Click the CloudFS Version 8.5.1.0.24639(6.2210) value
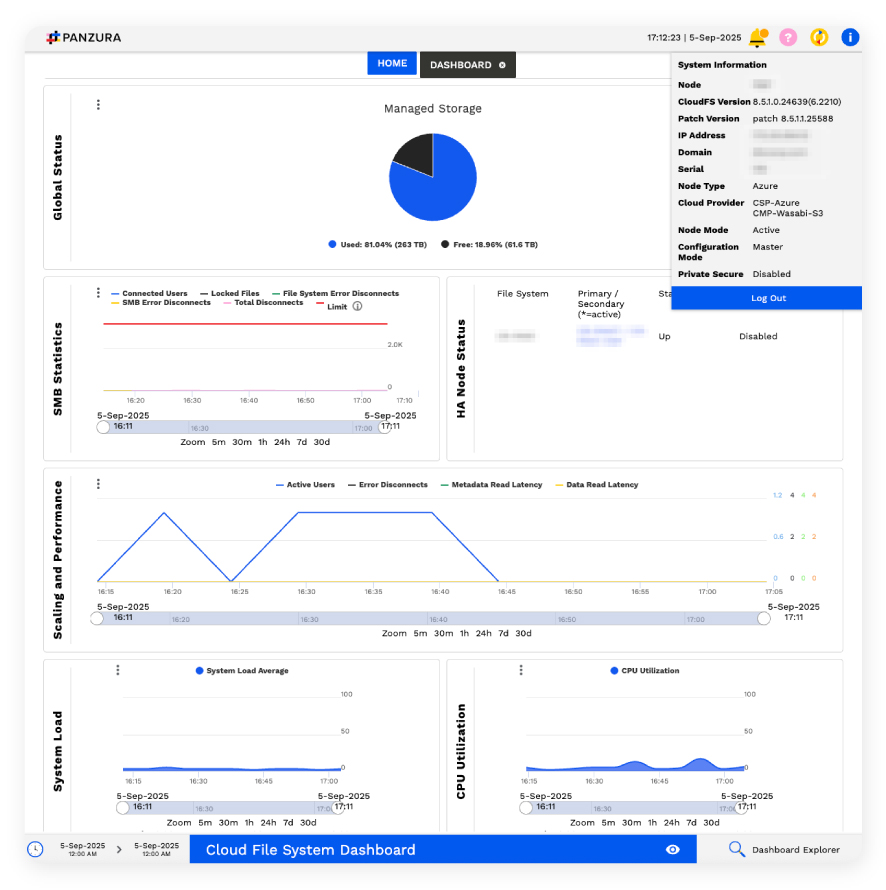This screenshot has height=890, width=886. [x=797, y=102]
